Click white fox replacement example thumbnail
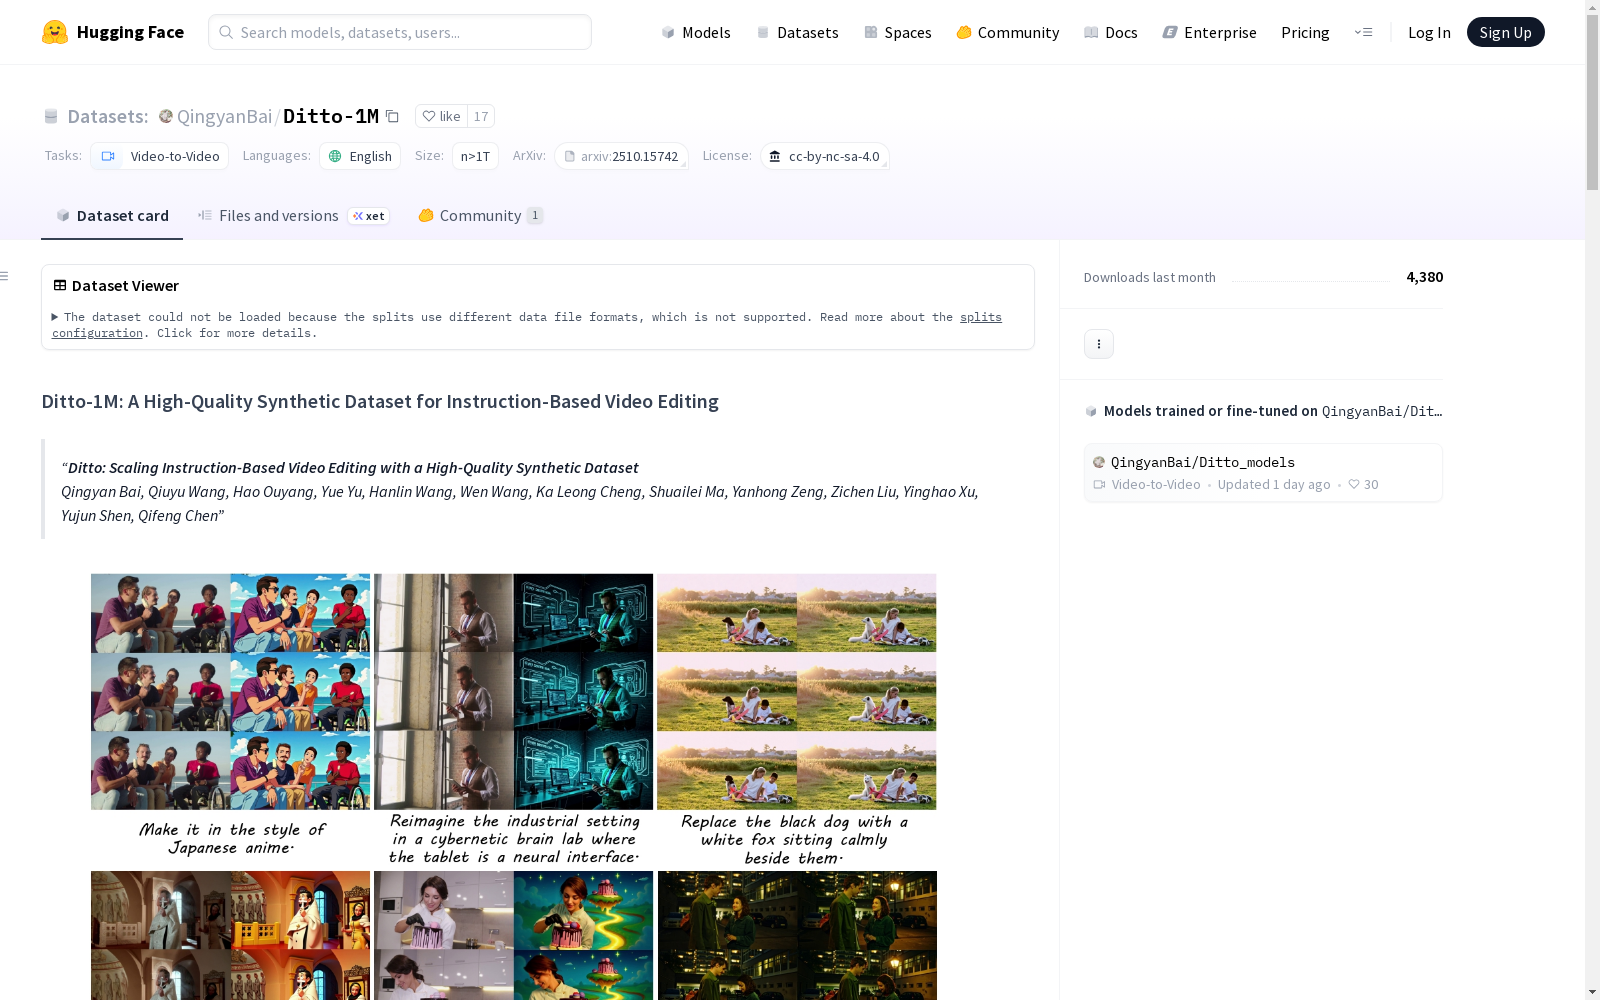This screenshot has height=1000, width=1600. point(797,691)
